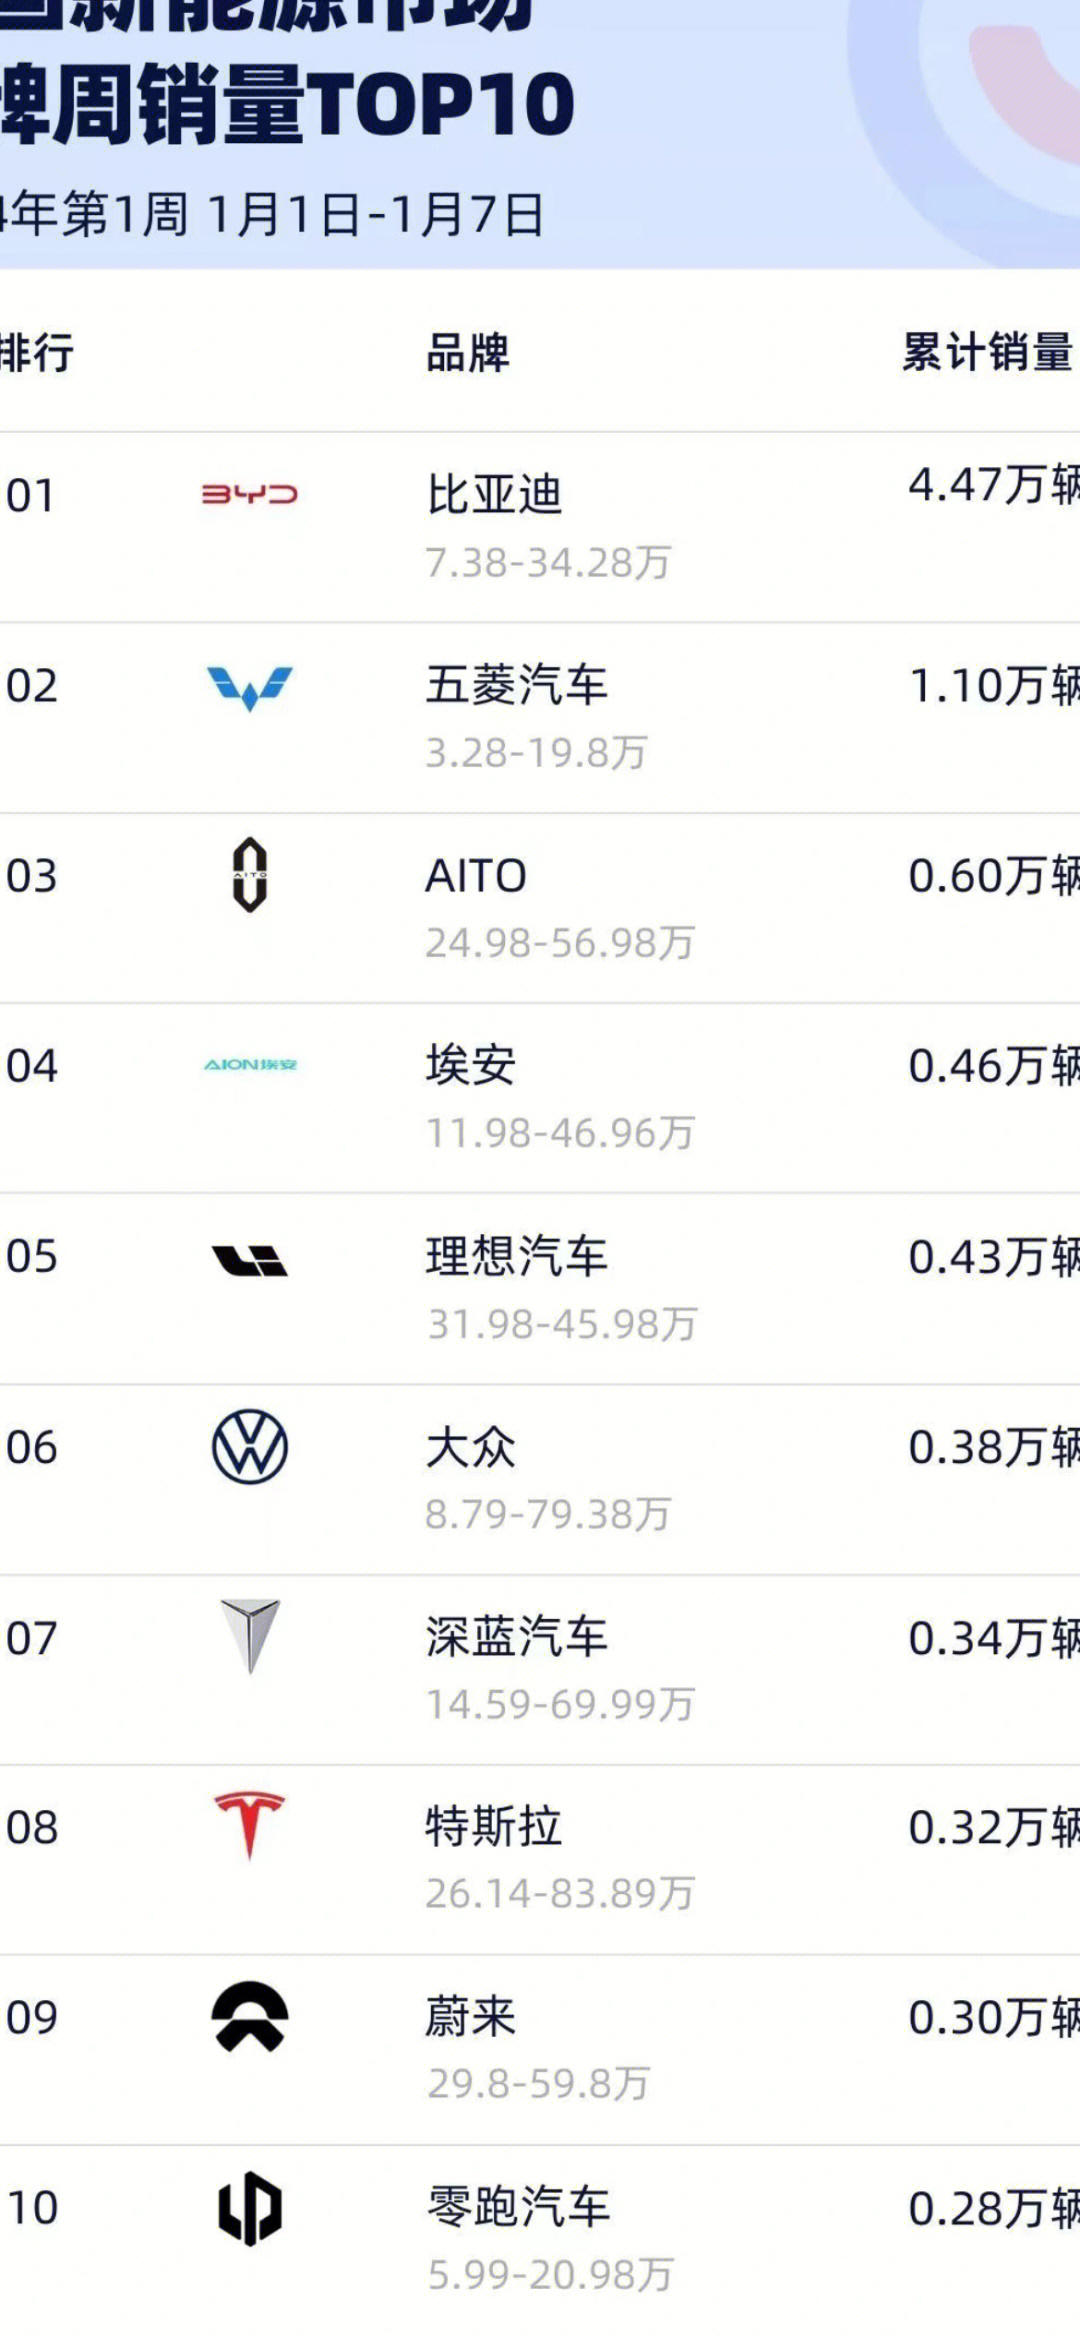Image resolution: width=1080 pixels, height=2337 pixels.
Task: Tap the 4.47万辆 sales figure
Action: (994, 485)
